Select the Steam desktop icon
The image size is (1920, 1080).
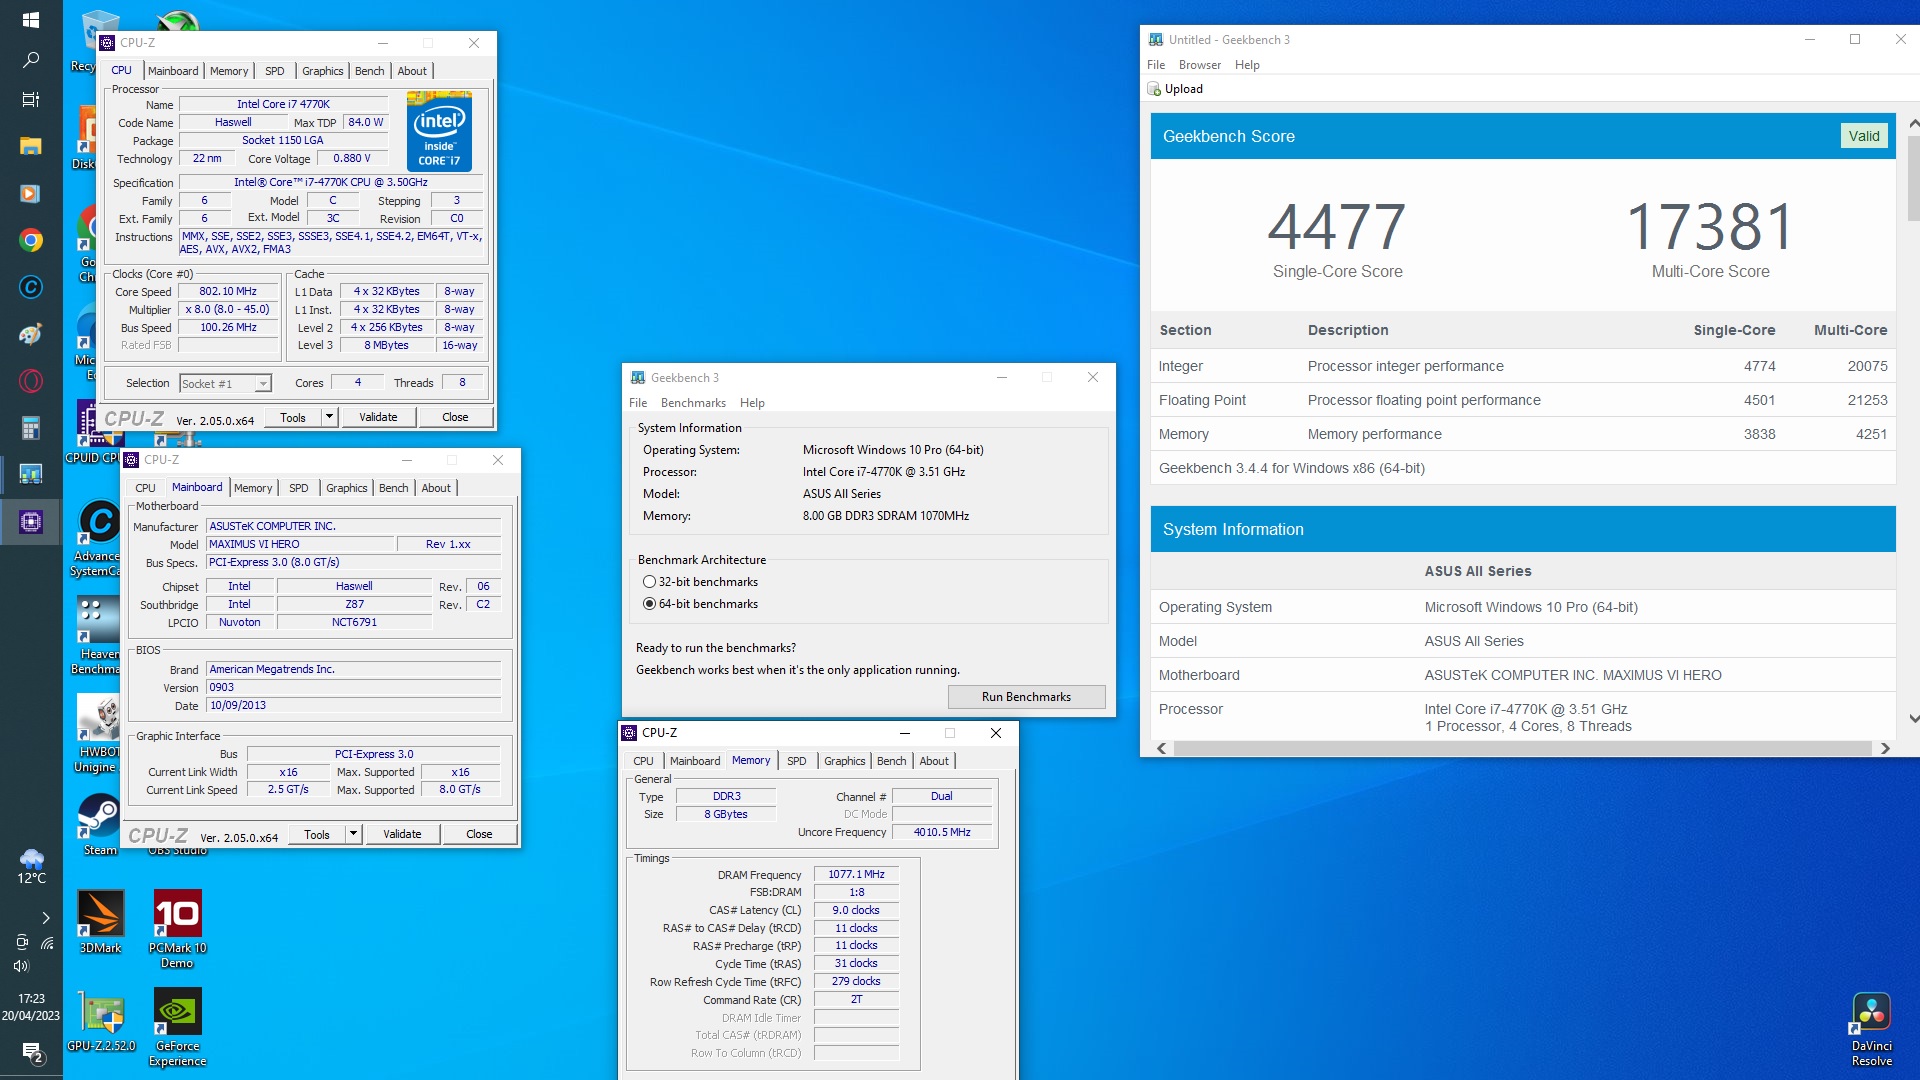pos(99,825)
